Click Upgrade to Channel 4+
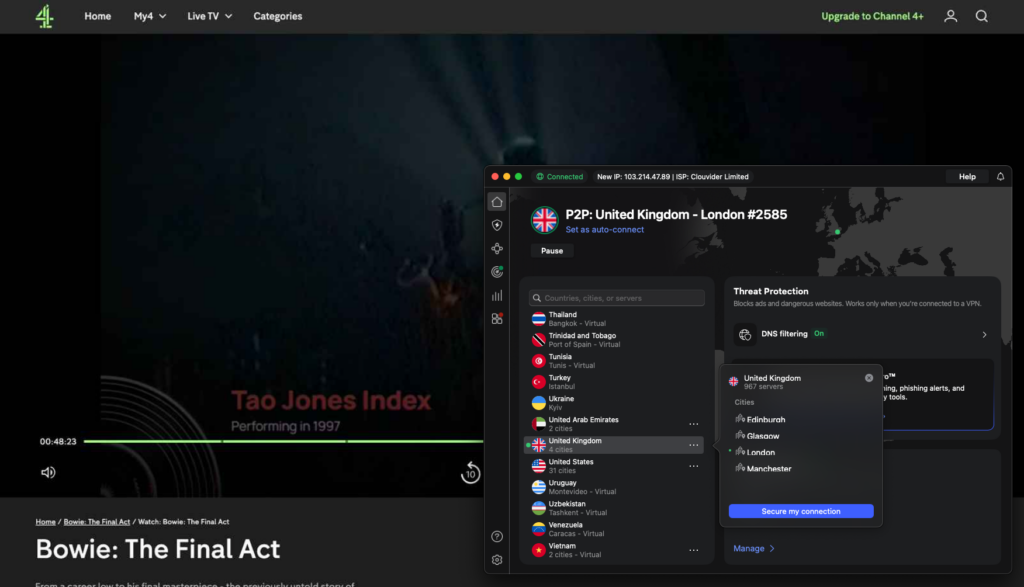1024x587 pixels. [x=872, y=16]
